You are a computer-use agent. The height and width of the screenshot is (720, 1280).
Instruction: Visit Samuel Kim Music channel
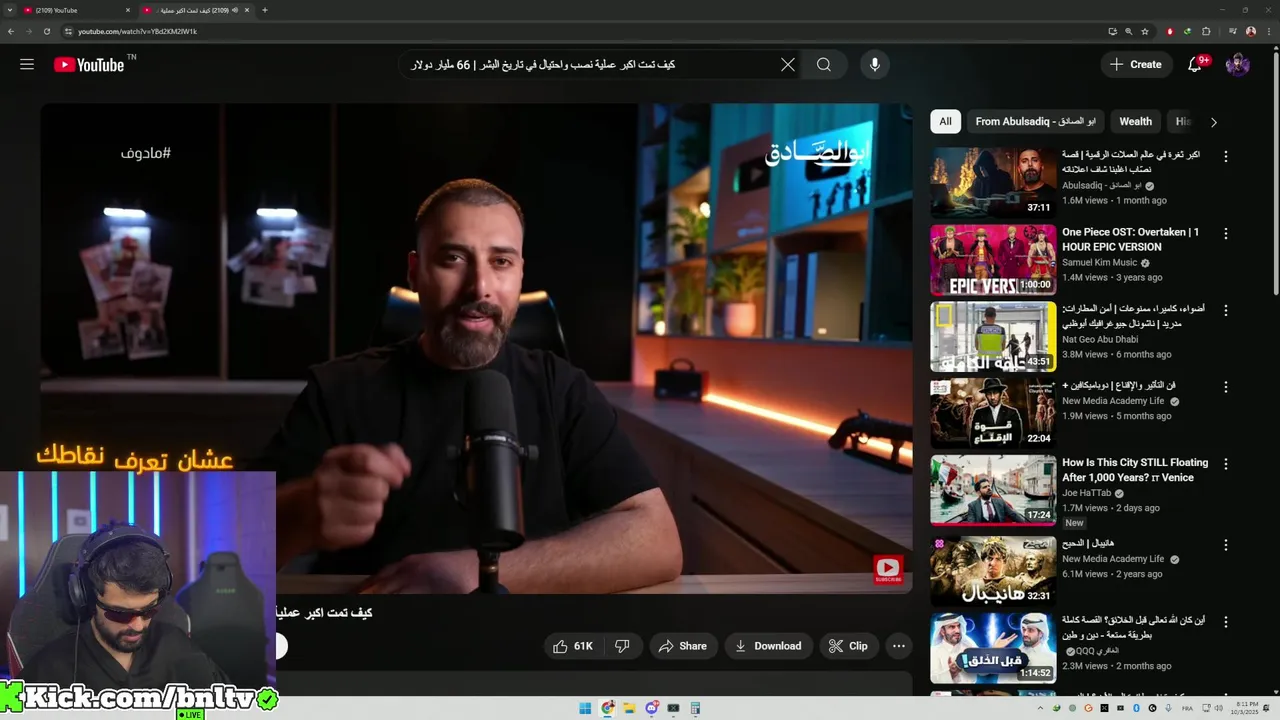pyautogui.click(x=1100, y=263)
